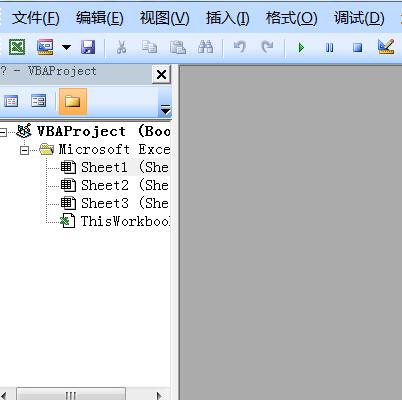Toggle Folders view in the Project panel
This screenshot has height=400, width=402.
pos(73,101)
